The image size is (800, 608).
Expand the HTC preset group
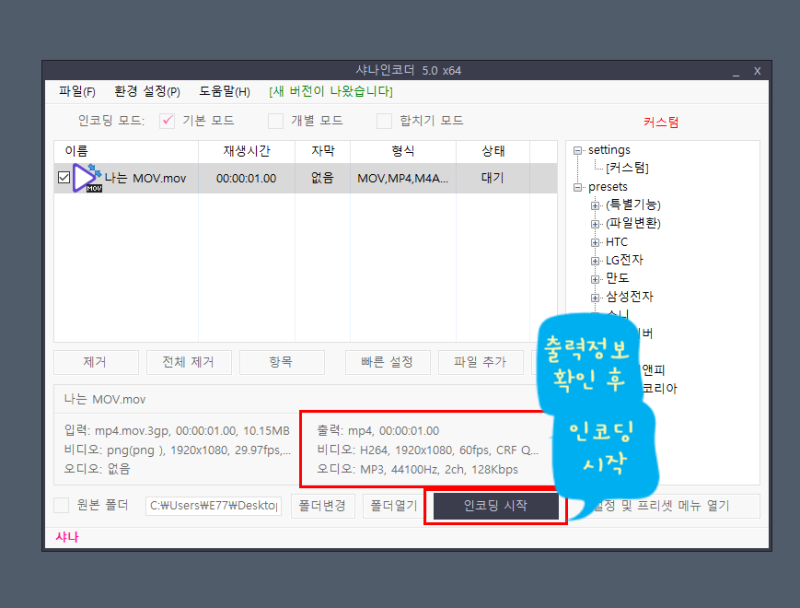tap(595, 242)
